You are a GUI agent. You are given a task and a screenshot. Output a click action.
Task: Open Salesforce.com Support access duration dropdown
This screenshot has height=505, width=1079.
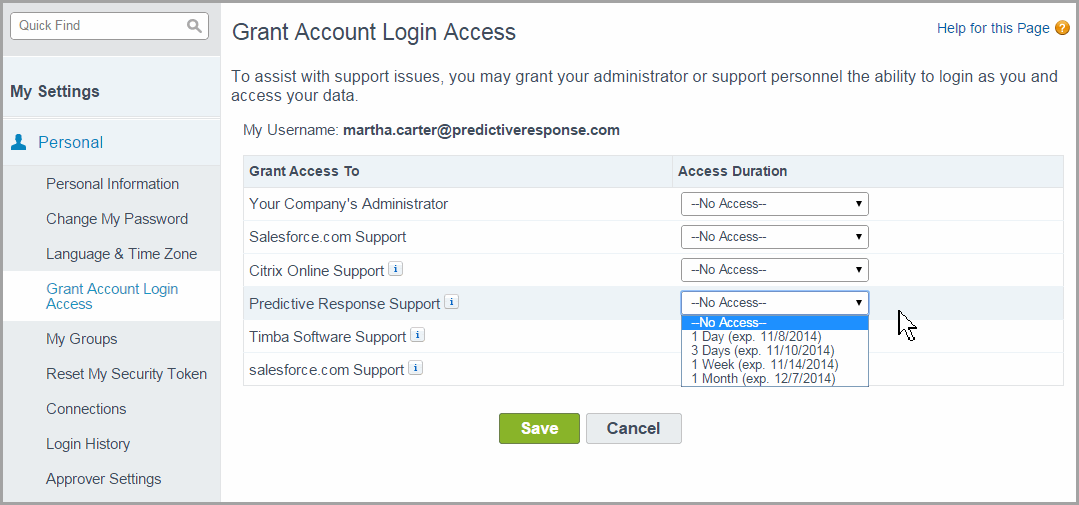pyautogui.click(x=774, y=237)
